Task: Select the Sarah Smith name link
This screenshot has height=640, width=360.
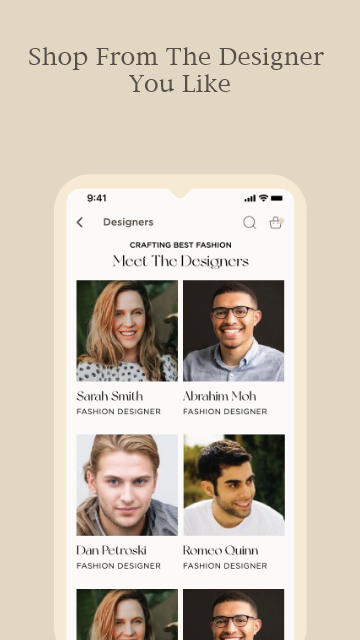Action: 110,396
